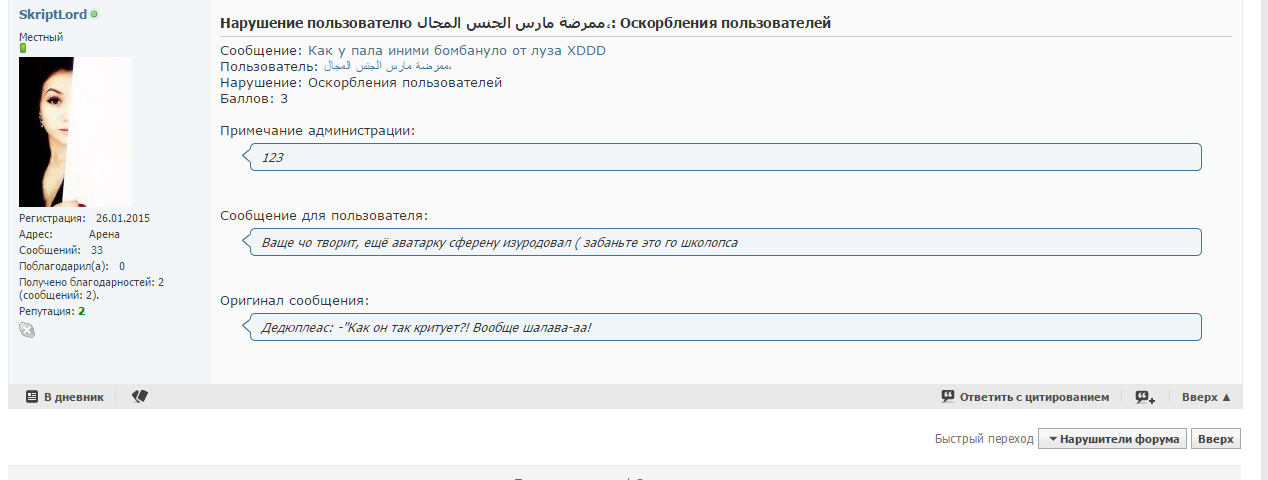1268x480 pixels.
Task: Click the green online status indicator
Action: click(94, 15)
